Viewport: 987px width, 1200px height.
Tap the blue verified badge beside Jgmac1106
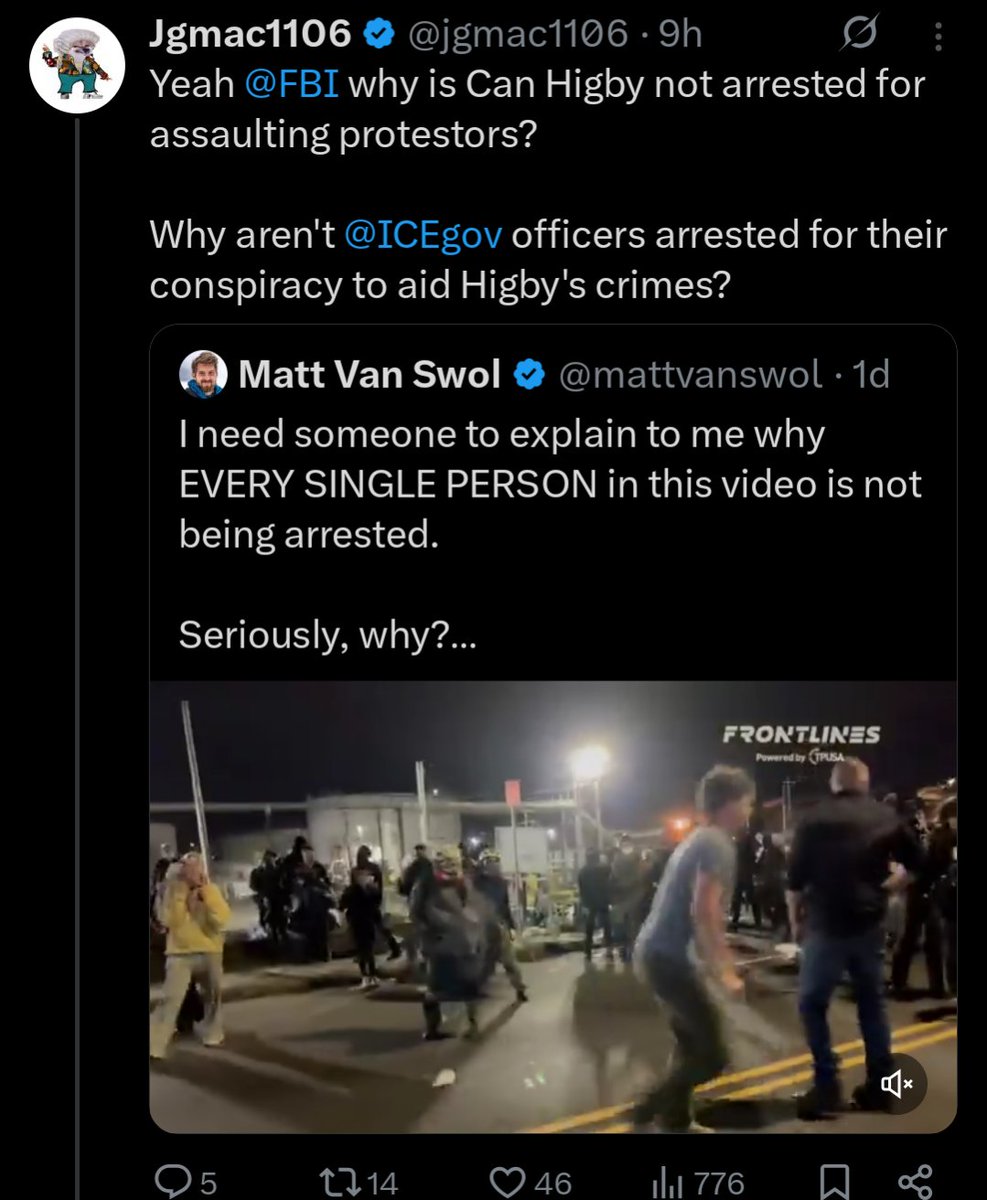pos(378,36)
